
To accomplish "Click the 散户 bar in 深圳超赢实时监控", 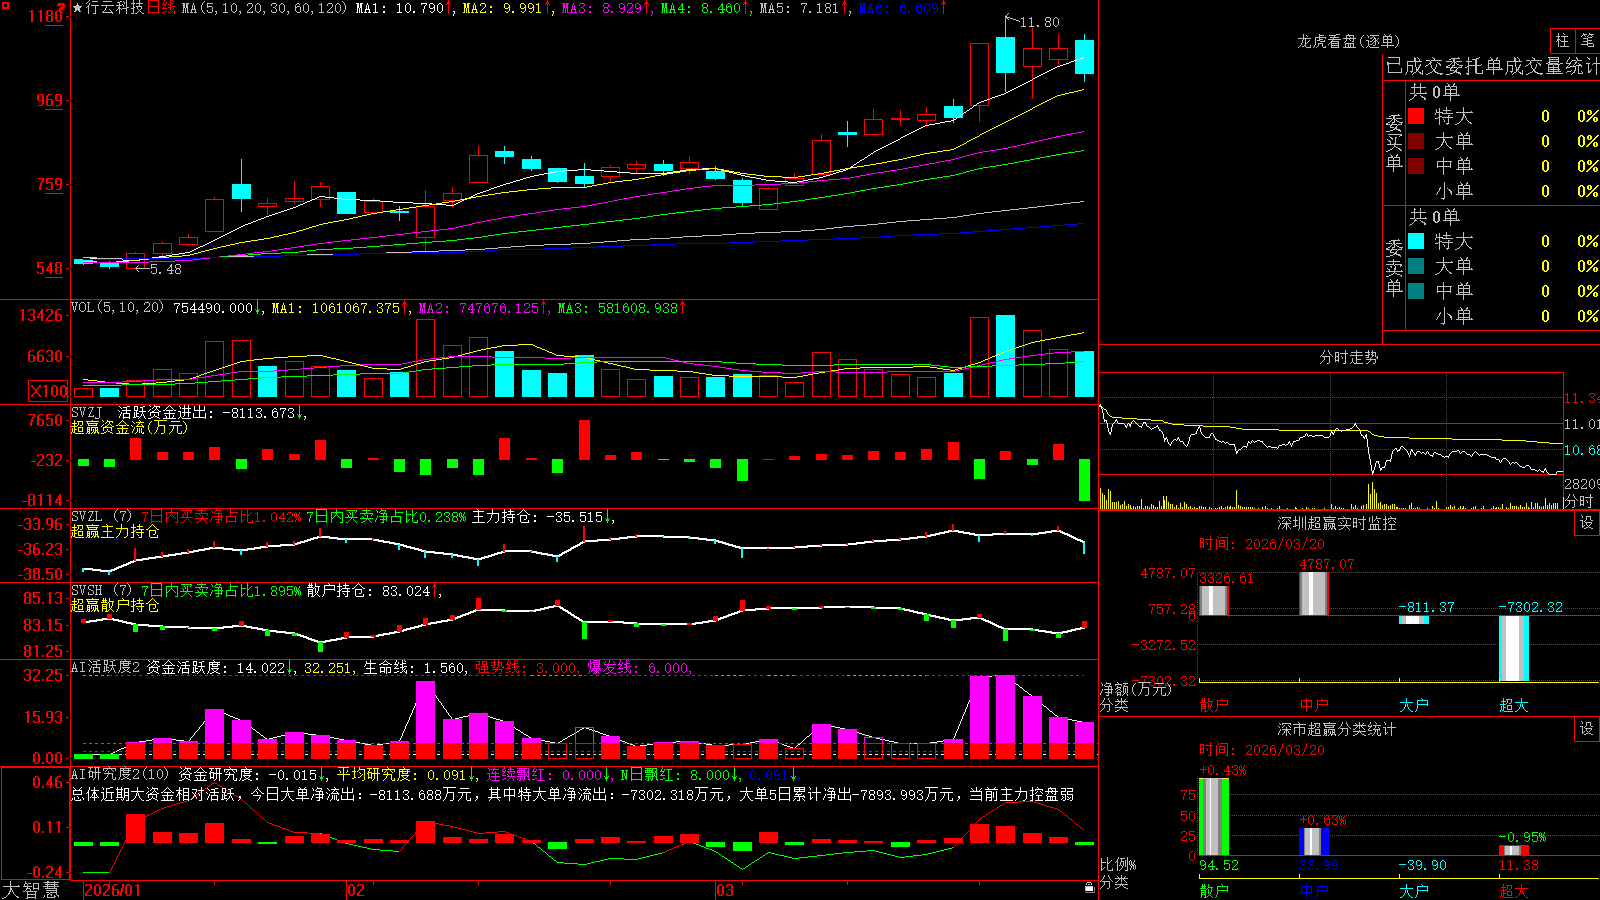I will tap(1213, 600).
